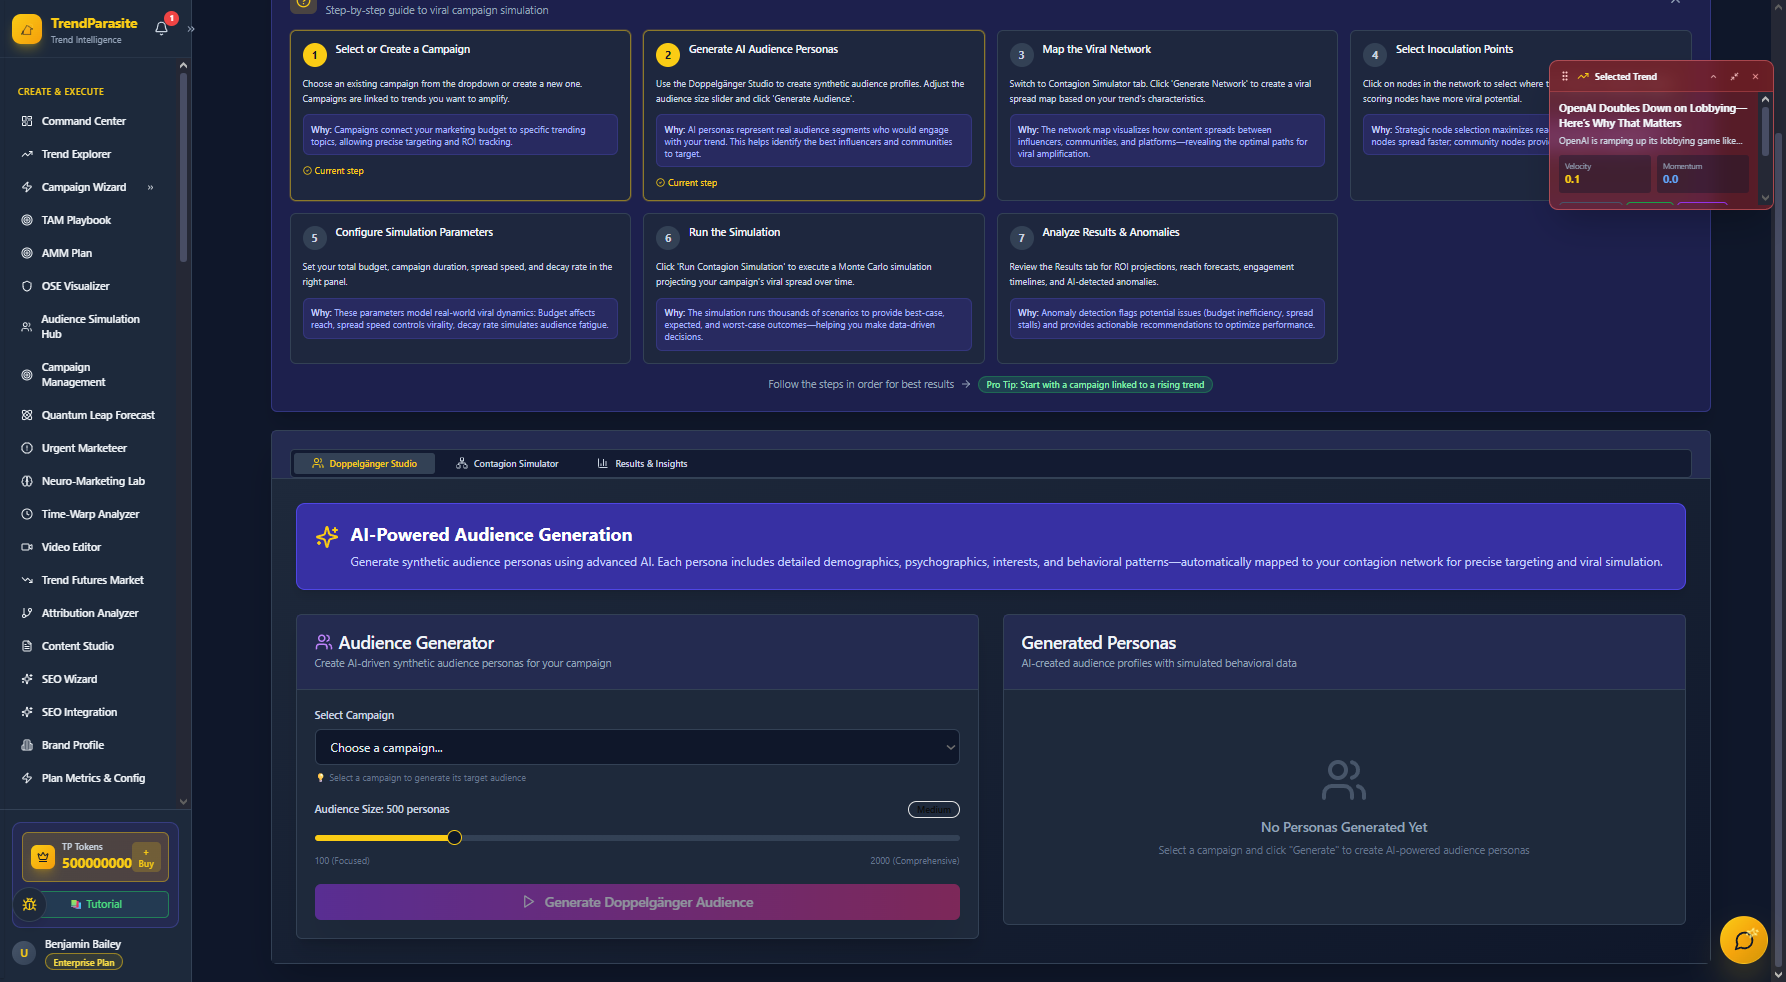Select step 6 Run the Simulation card
Image resolution: width=1786 pixels, height=982 pixels.
coord(814,288)
